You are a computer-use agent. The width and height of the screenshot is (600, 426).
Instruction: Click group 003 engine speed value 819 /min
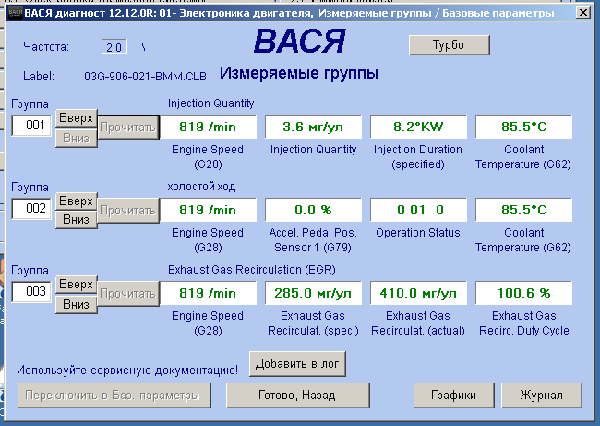click(x=208, y=293)
